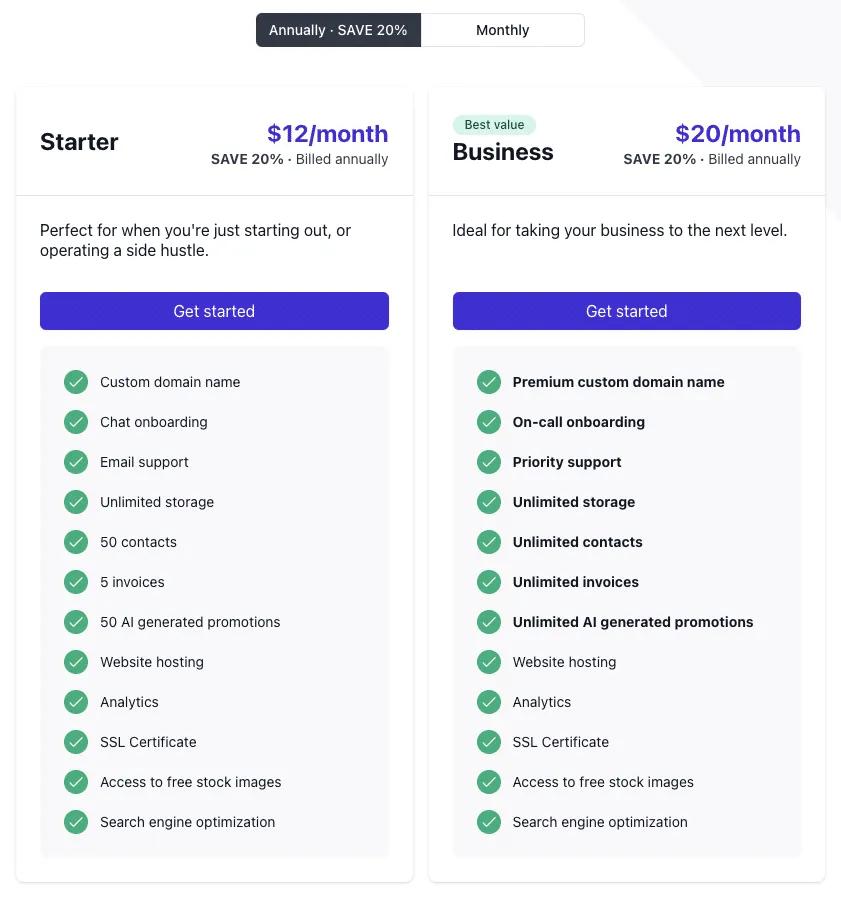Click the $20/month Business price

[738, 134]
